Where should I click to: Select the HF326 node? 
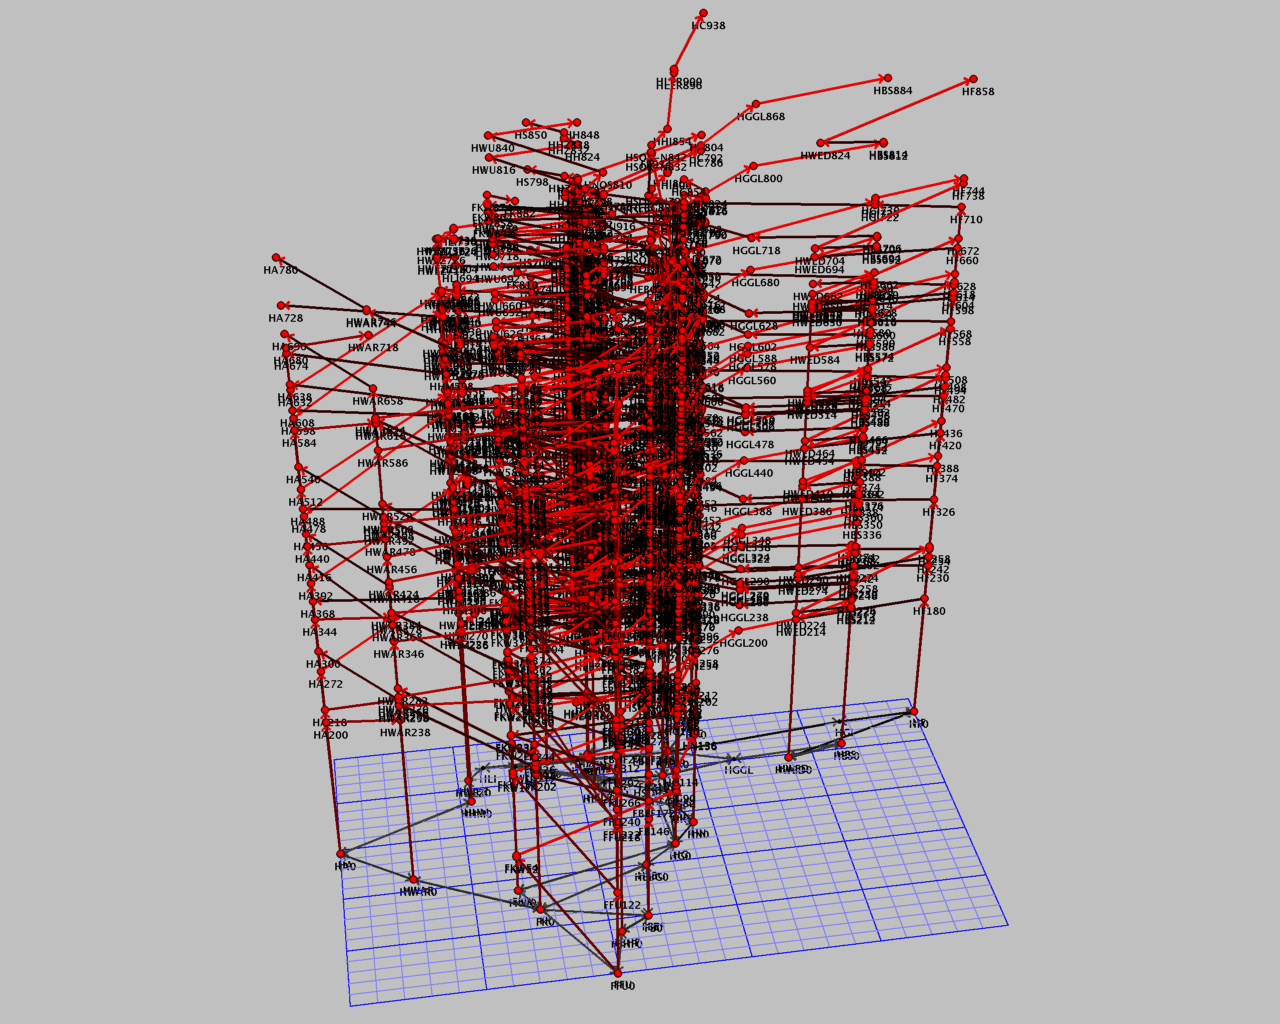pos(933,500)
